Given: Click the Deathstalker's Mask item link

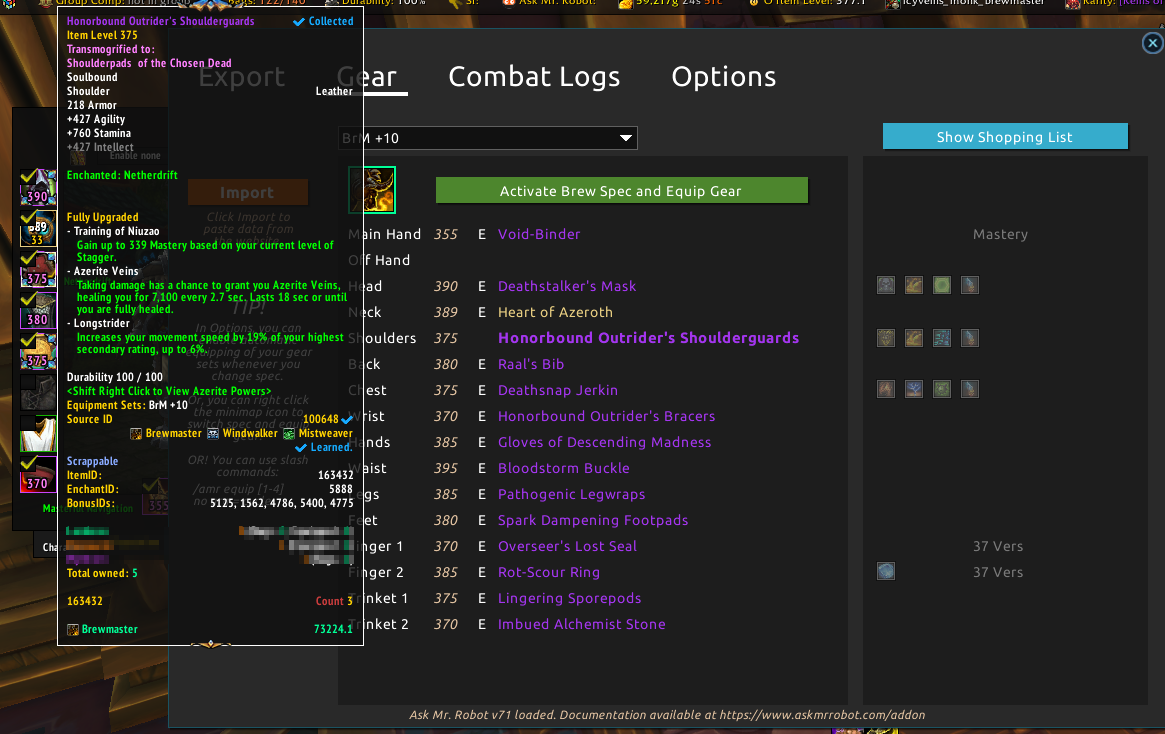Looking at the screenshot, I should (x=567, y=286).
